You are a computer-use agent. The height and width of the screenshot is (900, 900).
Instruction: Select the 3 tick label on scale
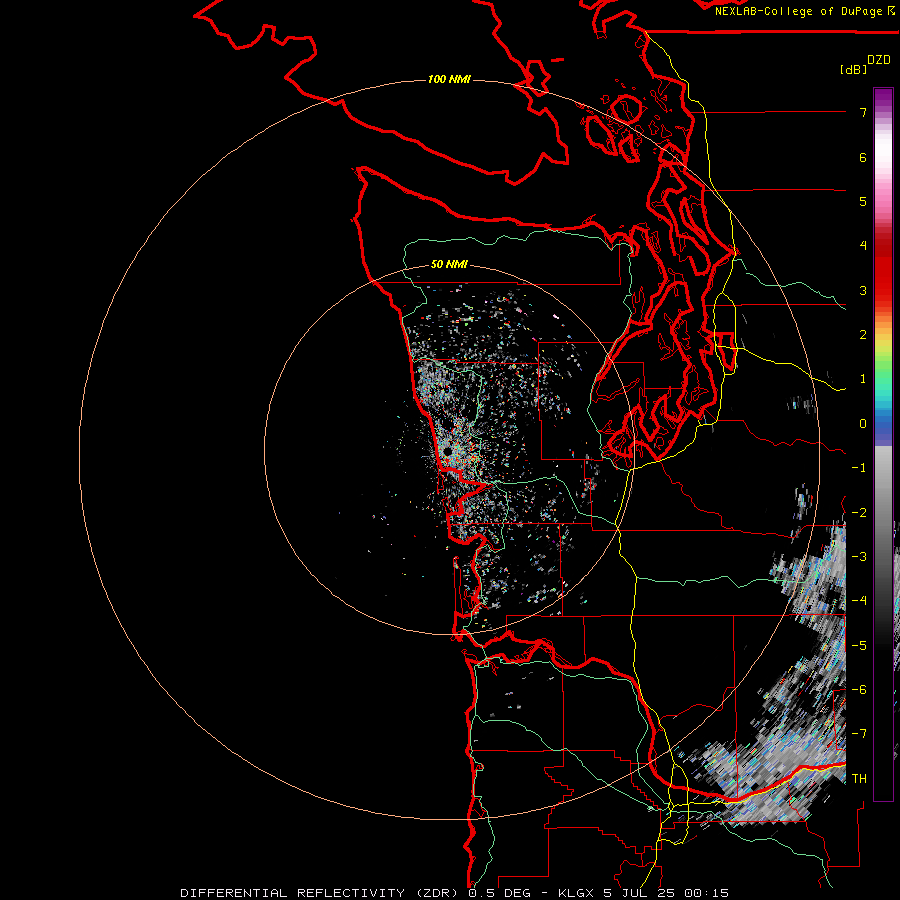(863, 290)
